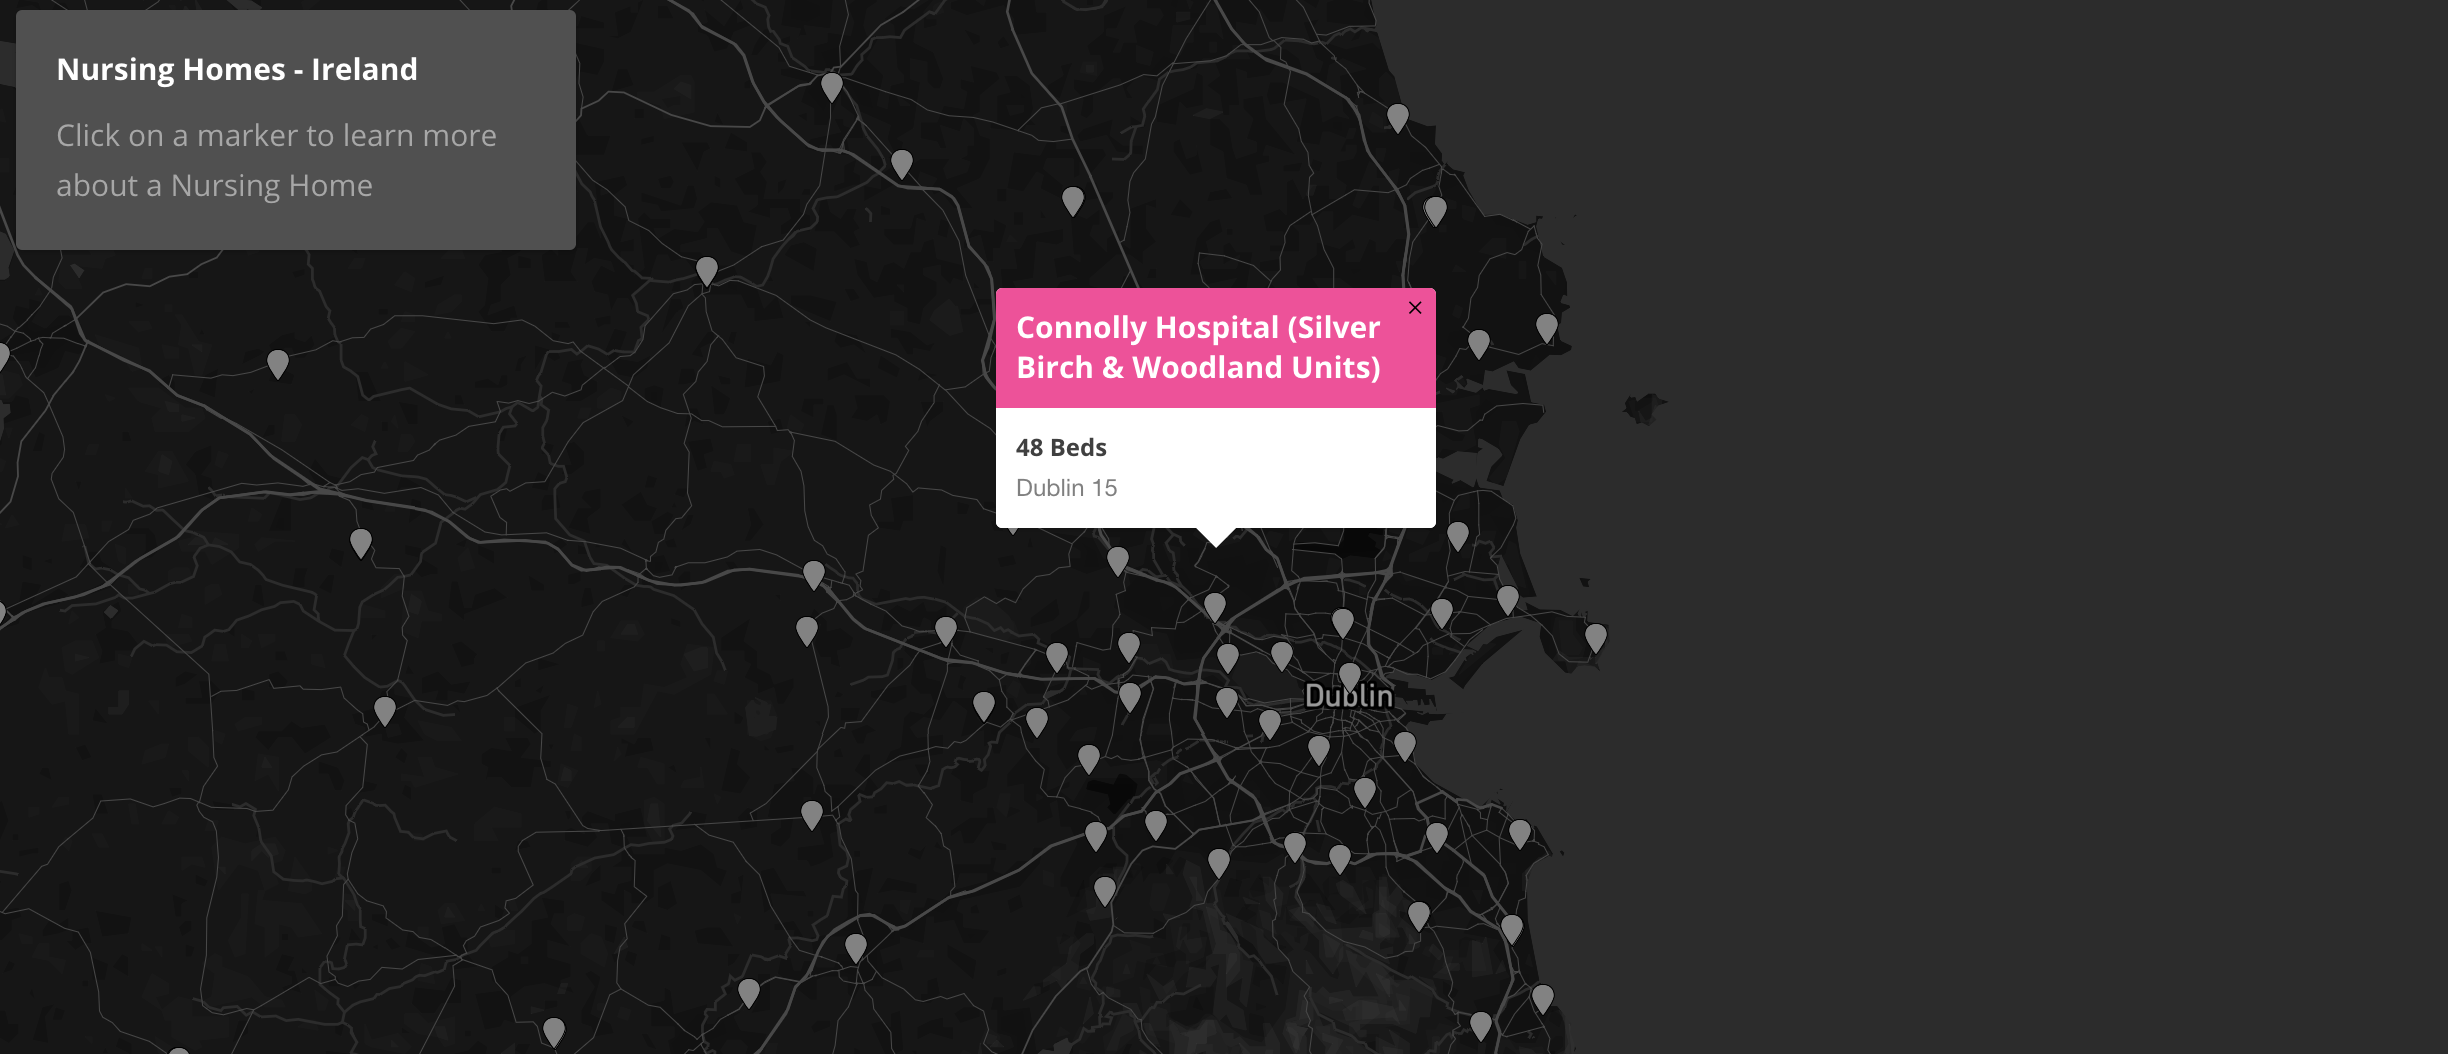The image size is (2448, 1054).
Task: Click the marker just right of popup's bottom corner
Action: click(1458, 535)
